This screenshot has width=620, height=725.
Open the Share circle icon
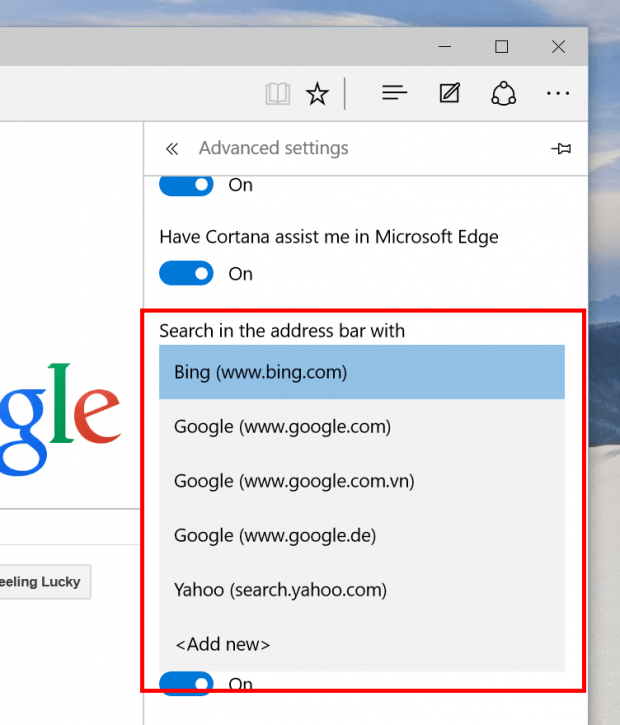(503, 93)
